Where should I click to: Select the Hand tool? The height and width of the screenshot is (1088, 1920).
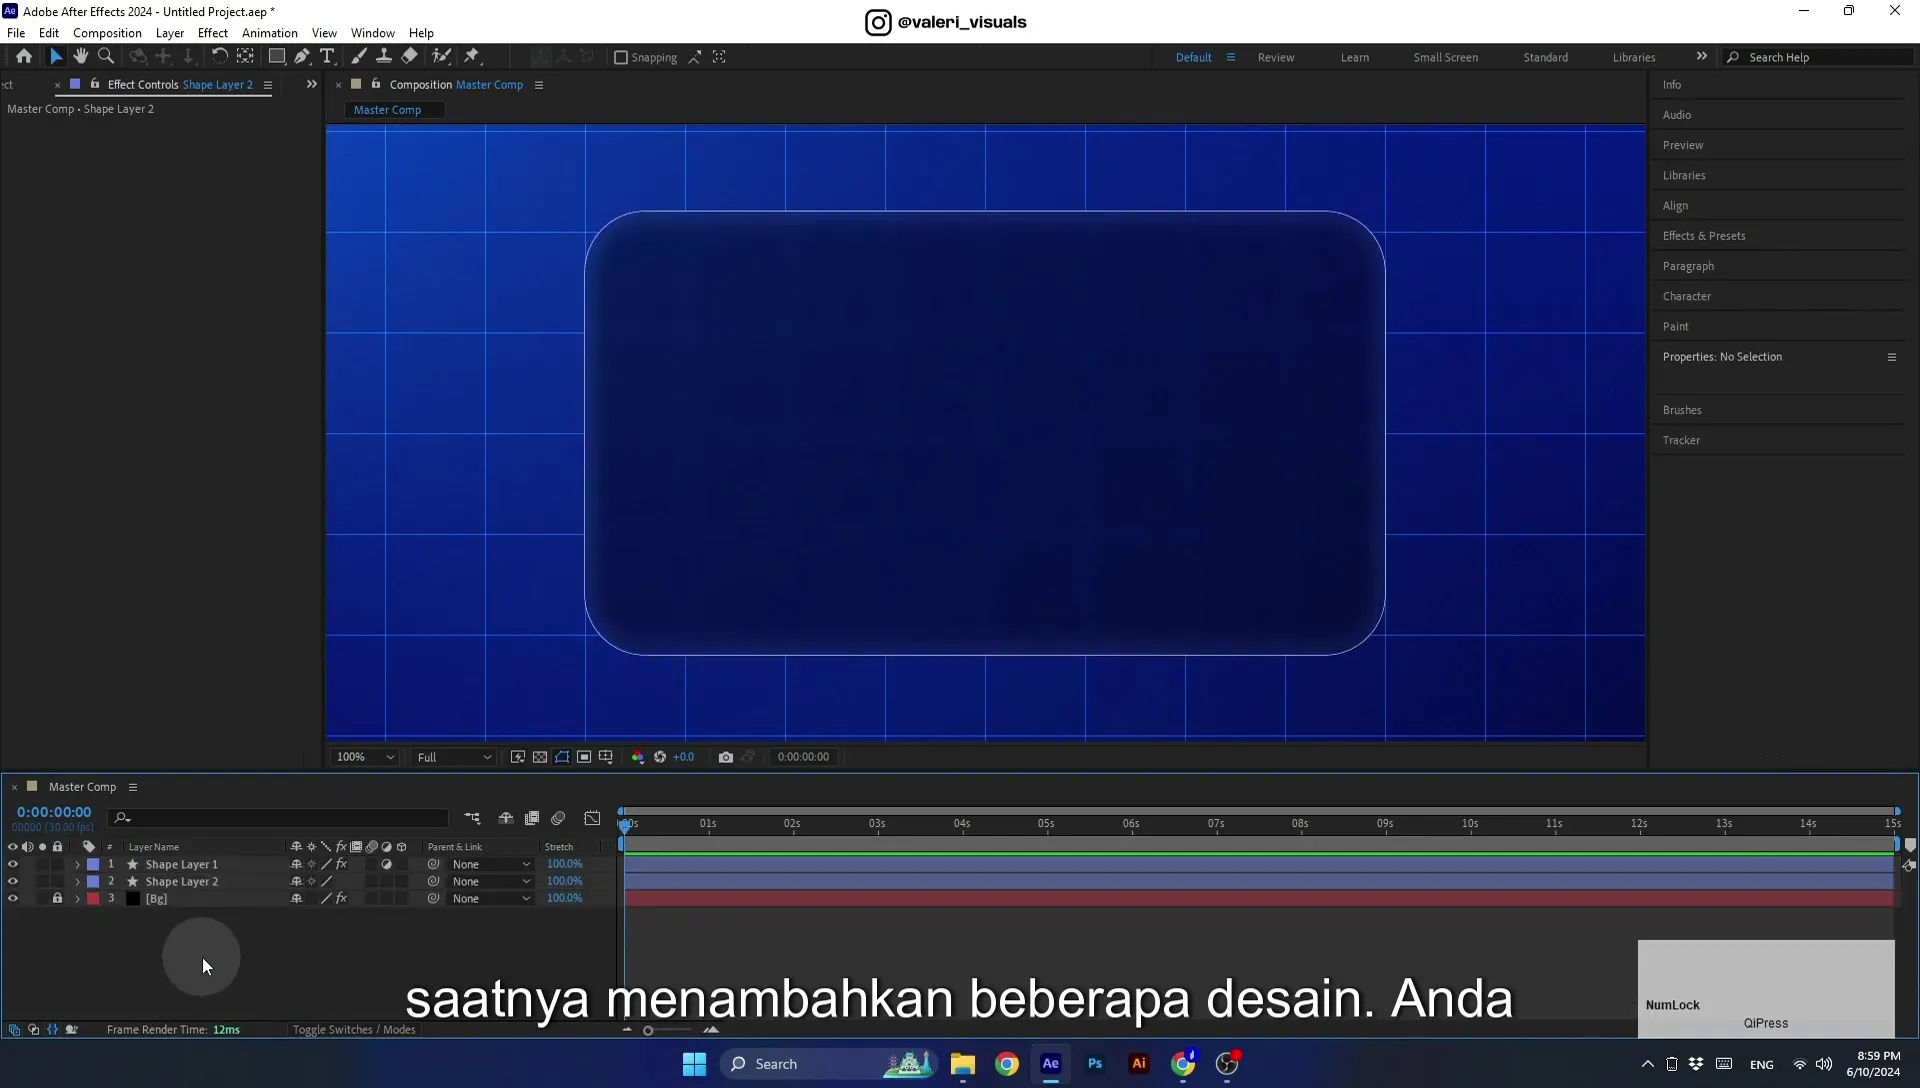point(81,57)
